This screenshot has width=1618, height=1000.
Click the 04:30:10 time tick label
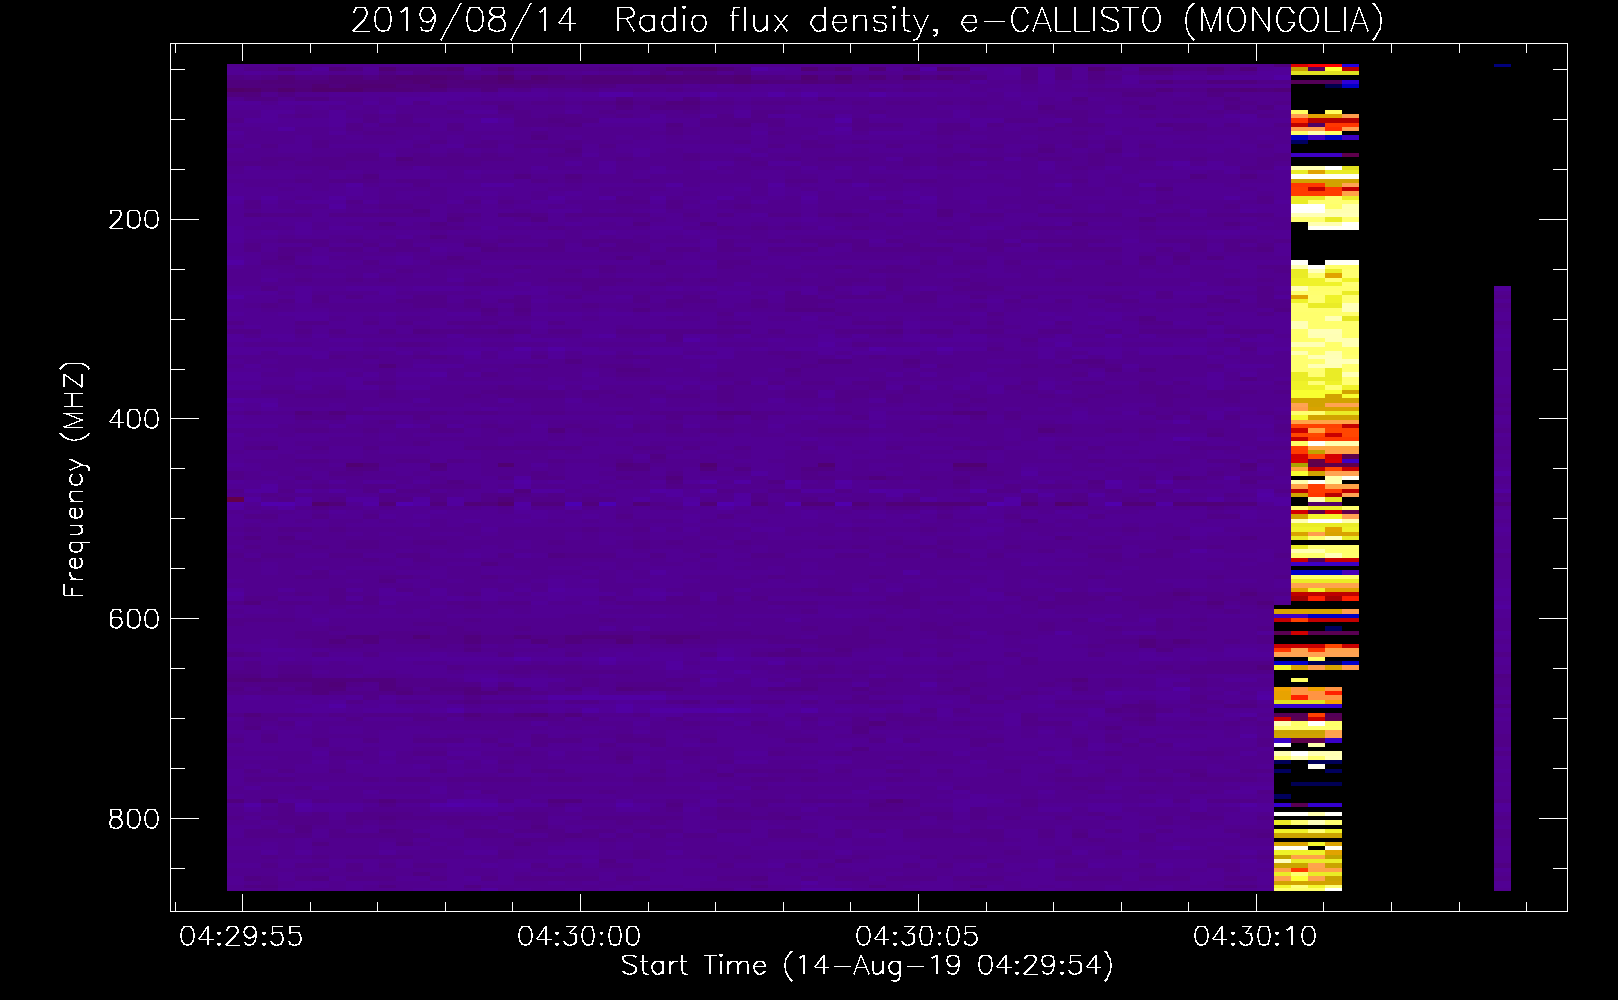pos(1255,937)
